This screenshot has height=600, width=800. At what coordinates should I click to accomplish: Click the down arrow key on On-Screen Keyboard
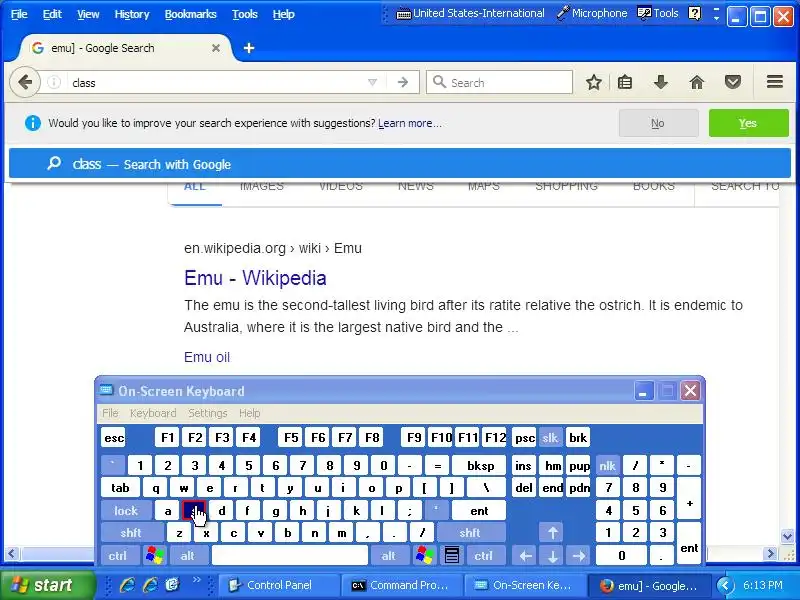coord(553,556)
